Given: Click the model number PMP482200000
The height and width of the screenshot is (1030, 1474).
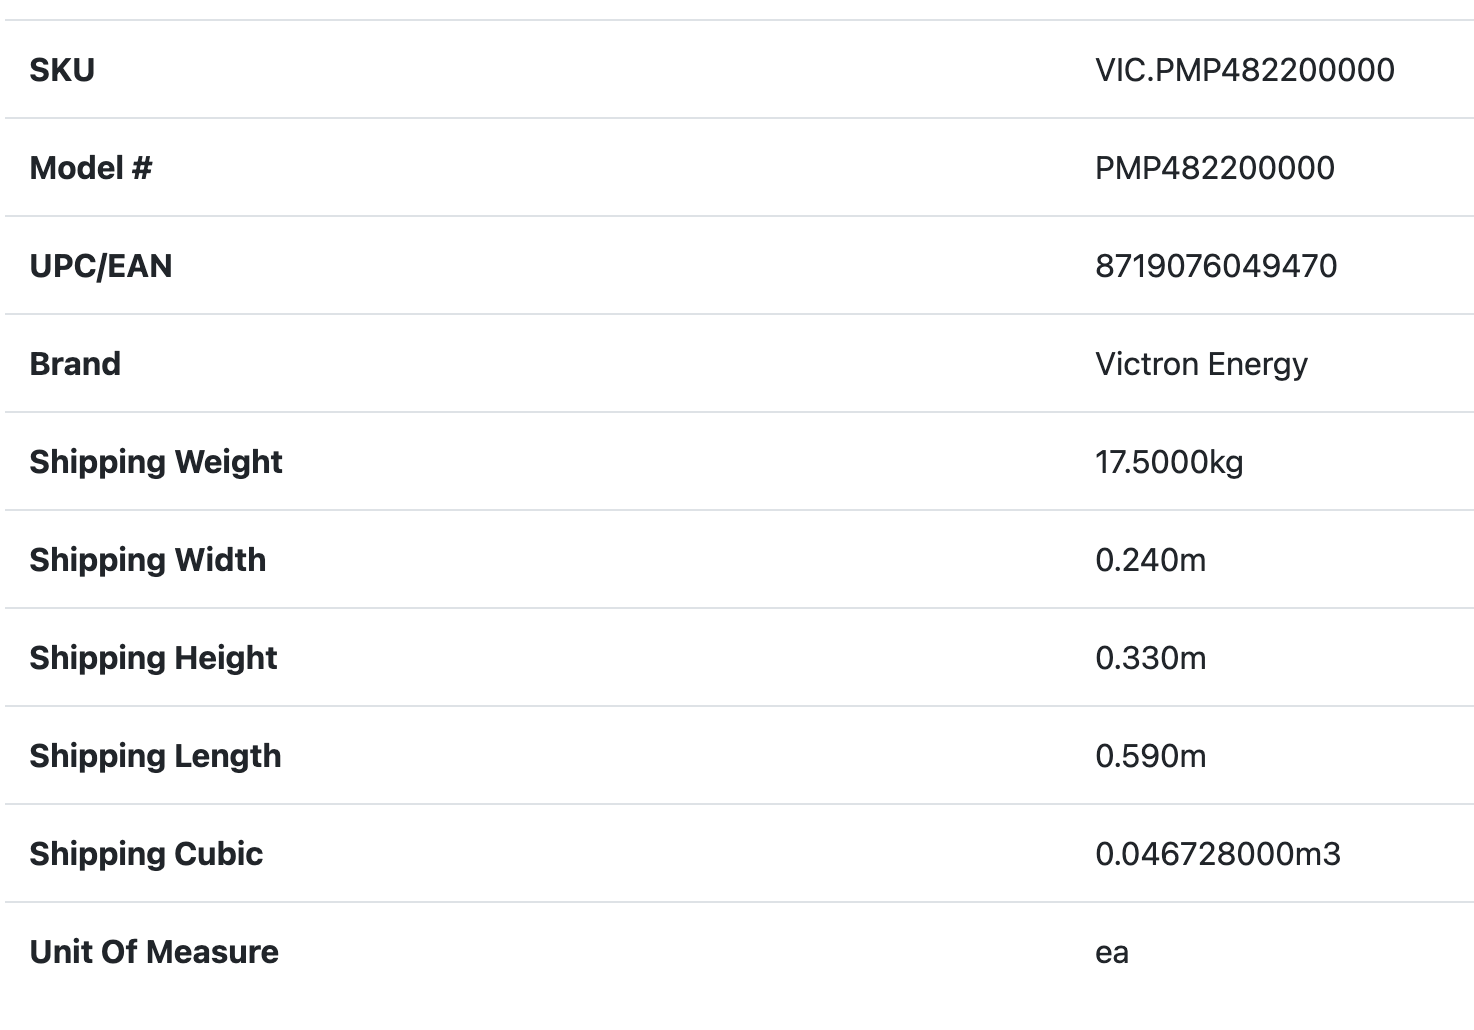Looking at the screenshot, I should [x=1214, y=168].
